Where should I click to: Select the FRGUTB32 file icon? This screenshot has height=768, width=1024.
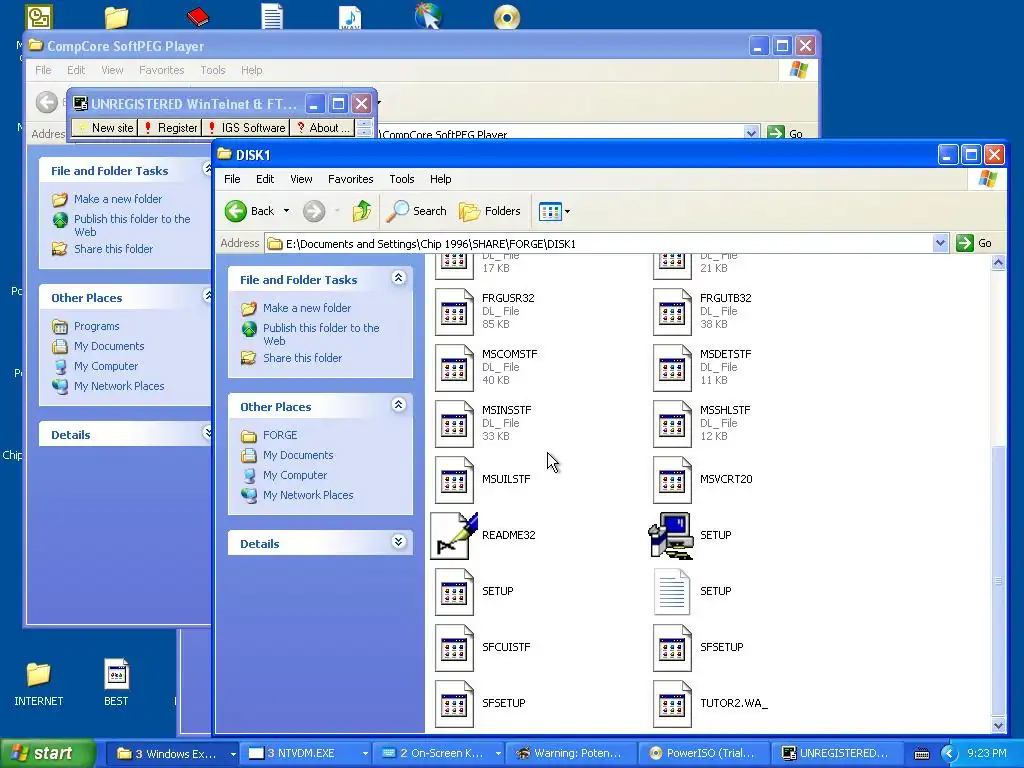672,312
